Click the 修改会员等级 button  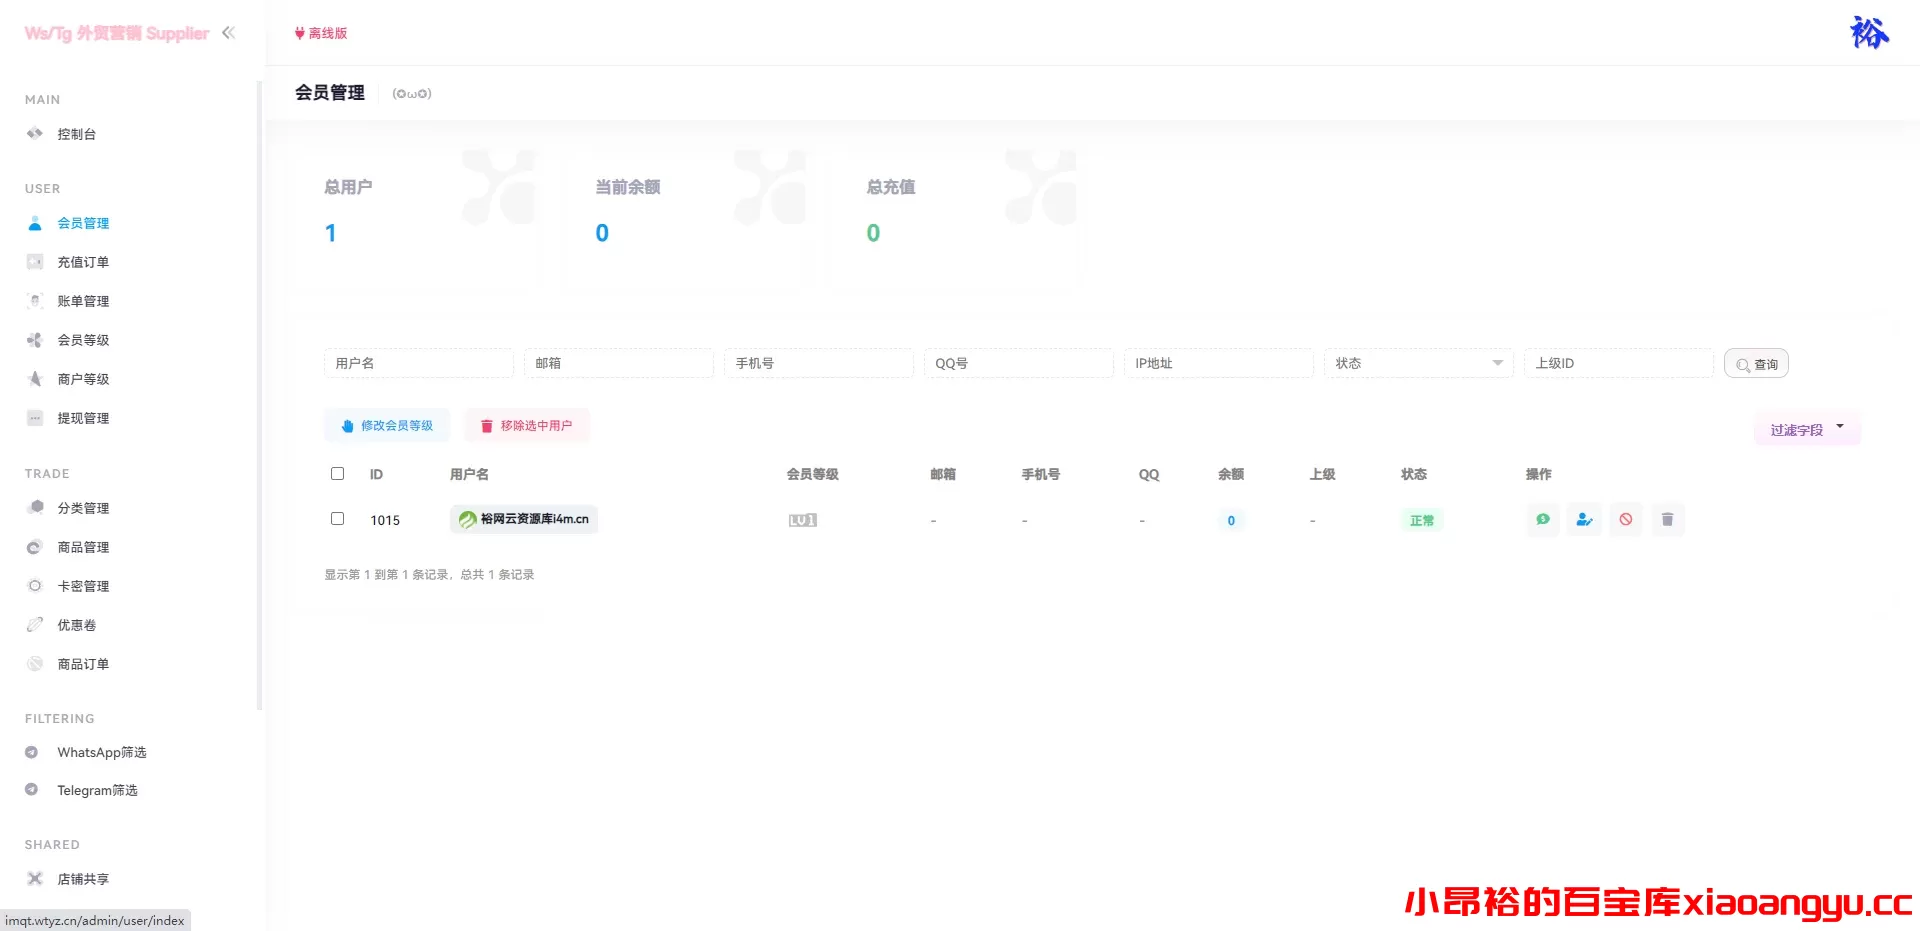[387, 425]
